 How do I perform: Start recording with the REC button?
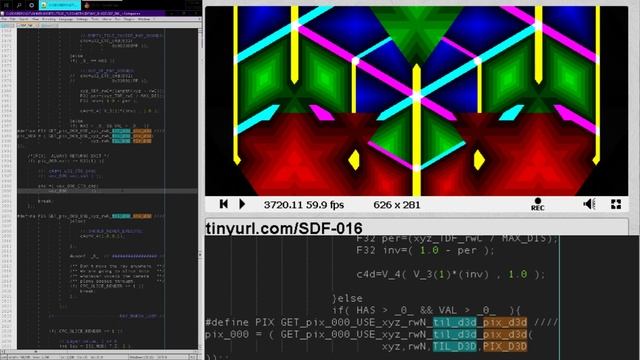coord(538,204)
